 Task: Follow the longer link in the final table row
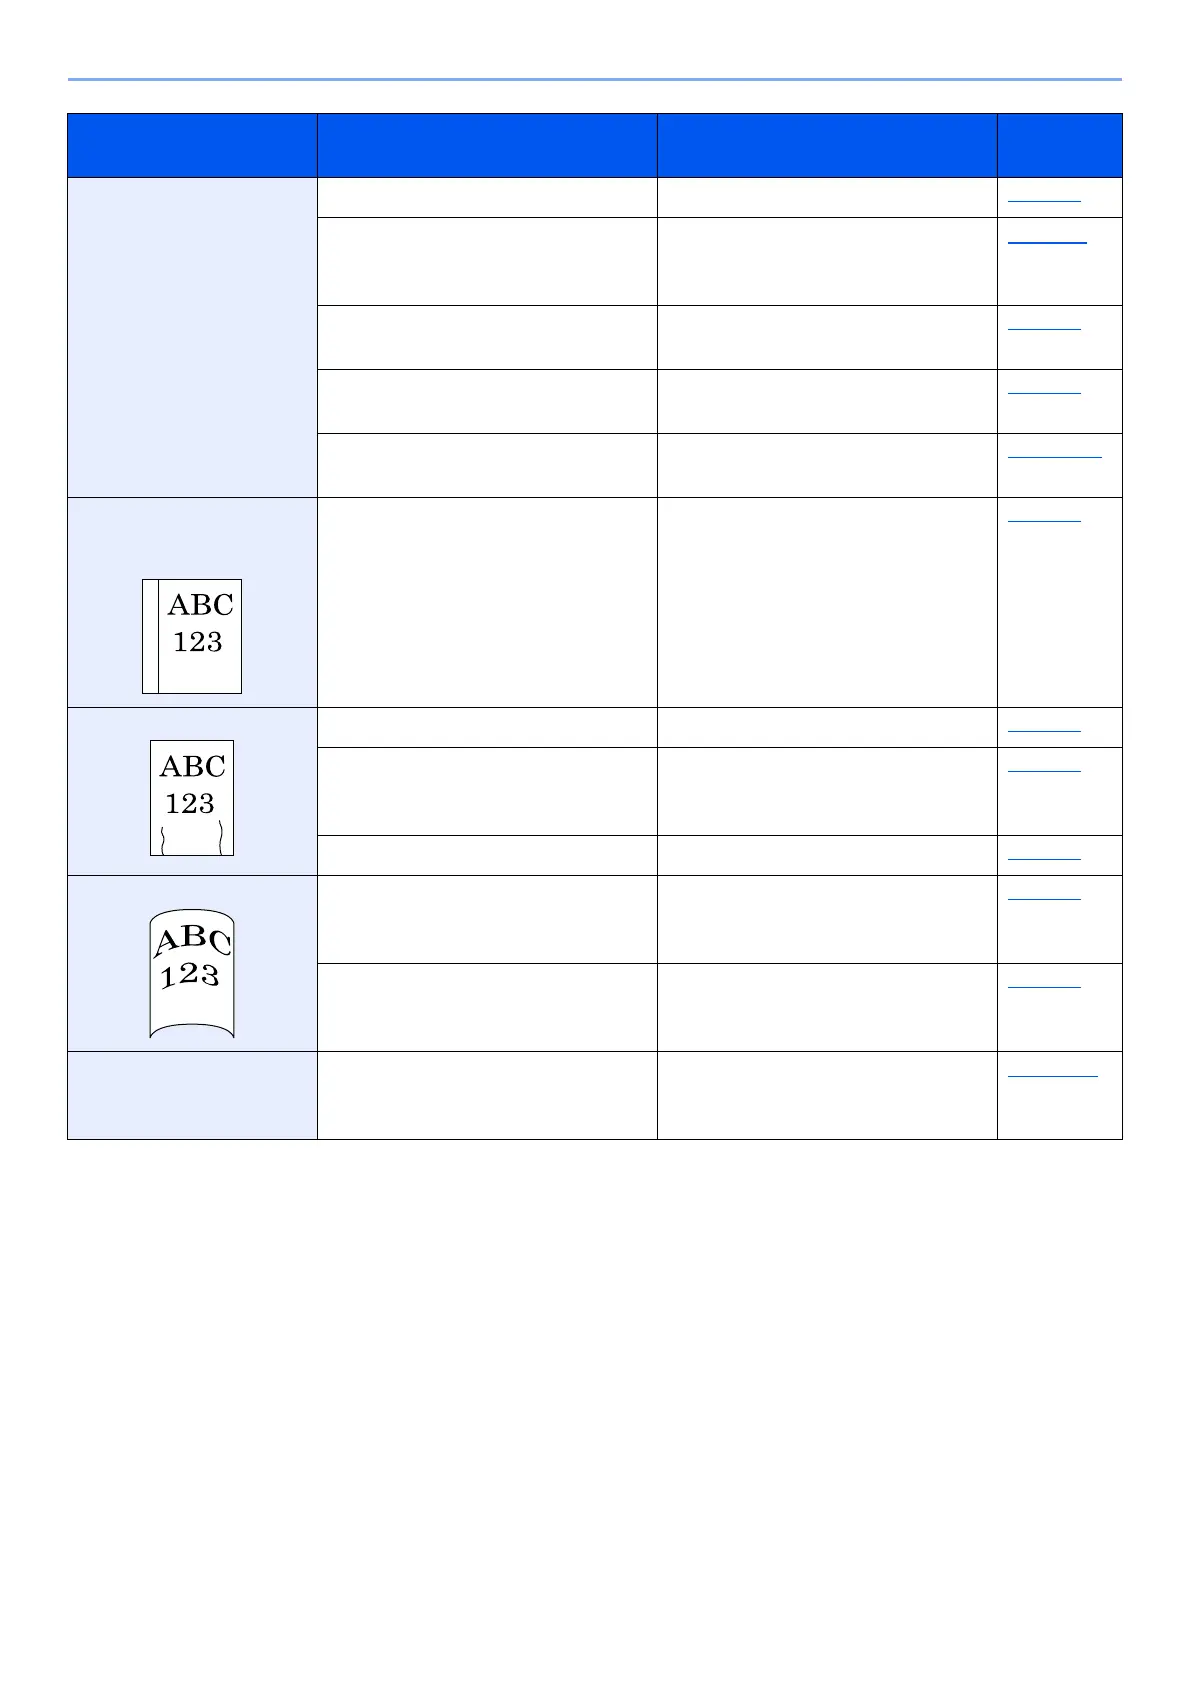click(x=1053, y=1074)
